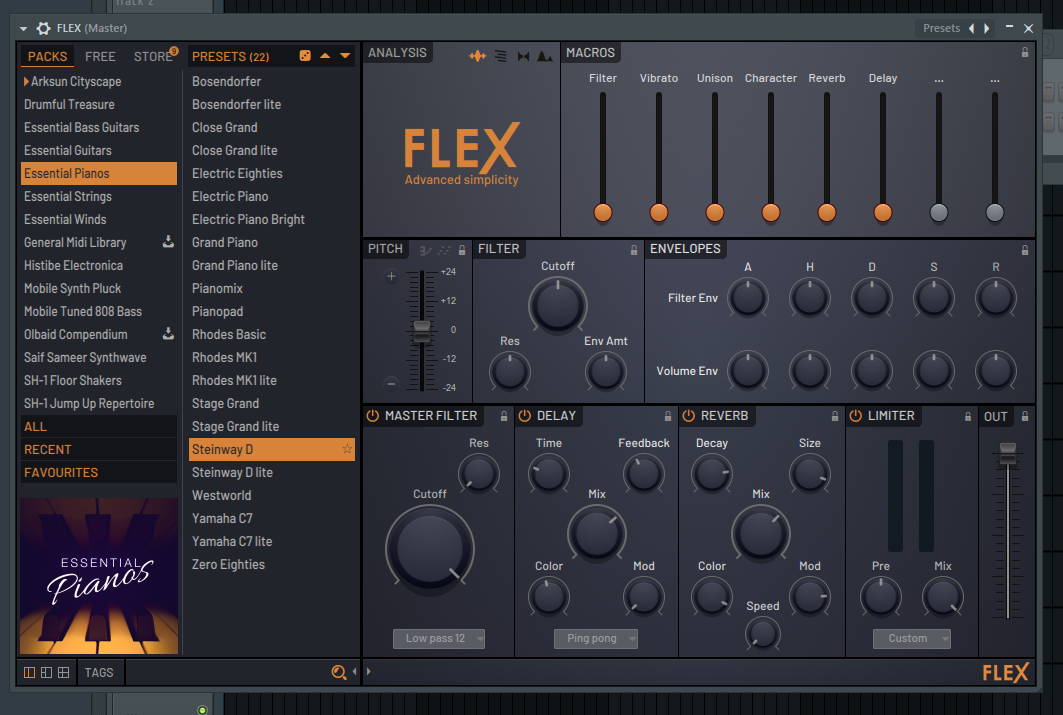Lock the Out section
Image resolution: width=1063 pixels, height=715 pixels.
coord(1025,416)
